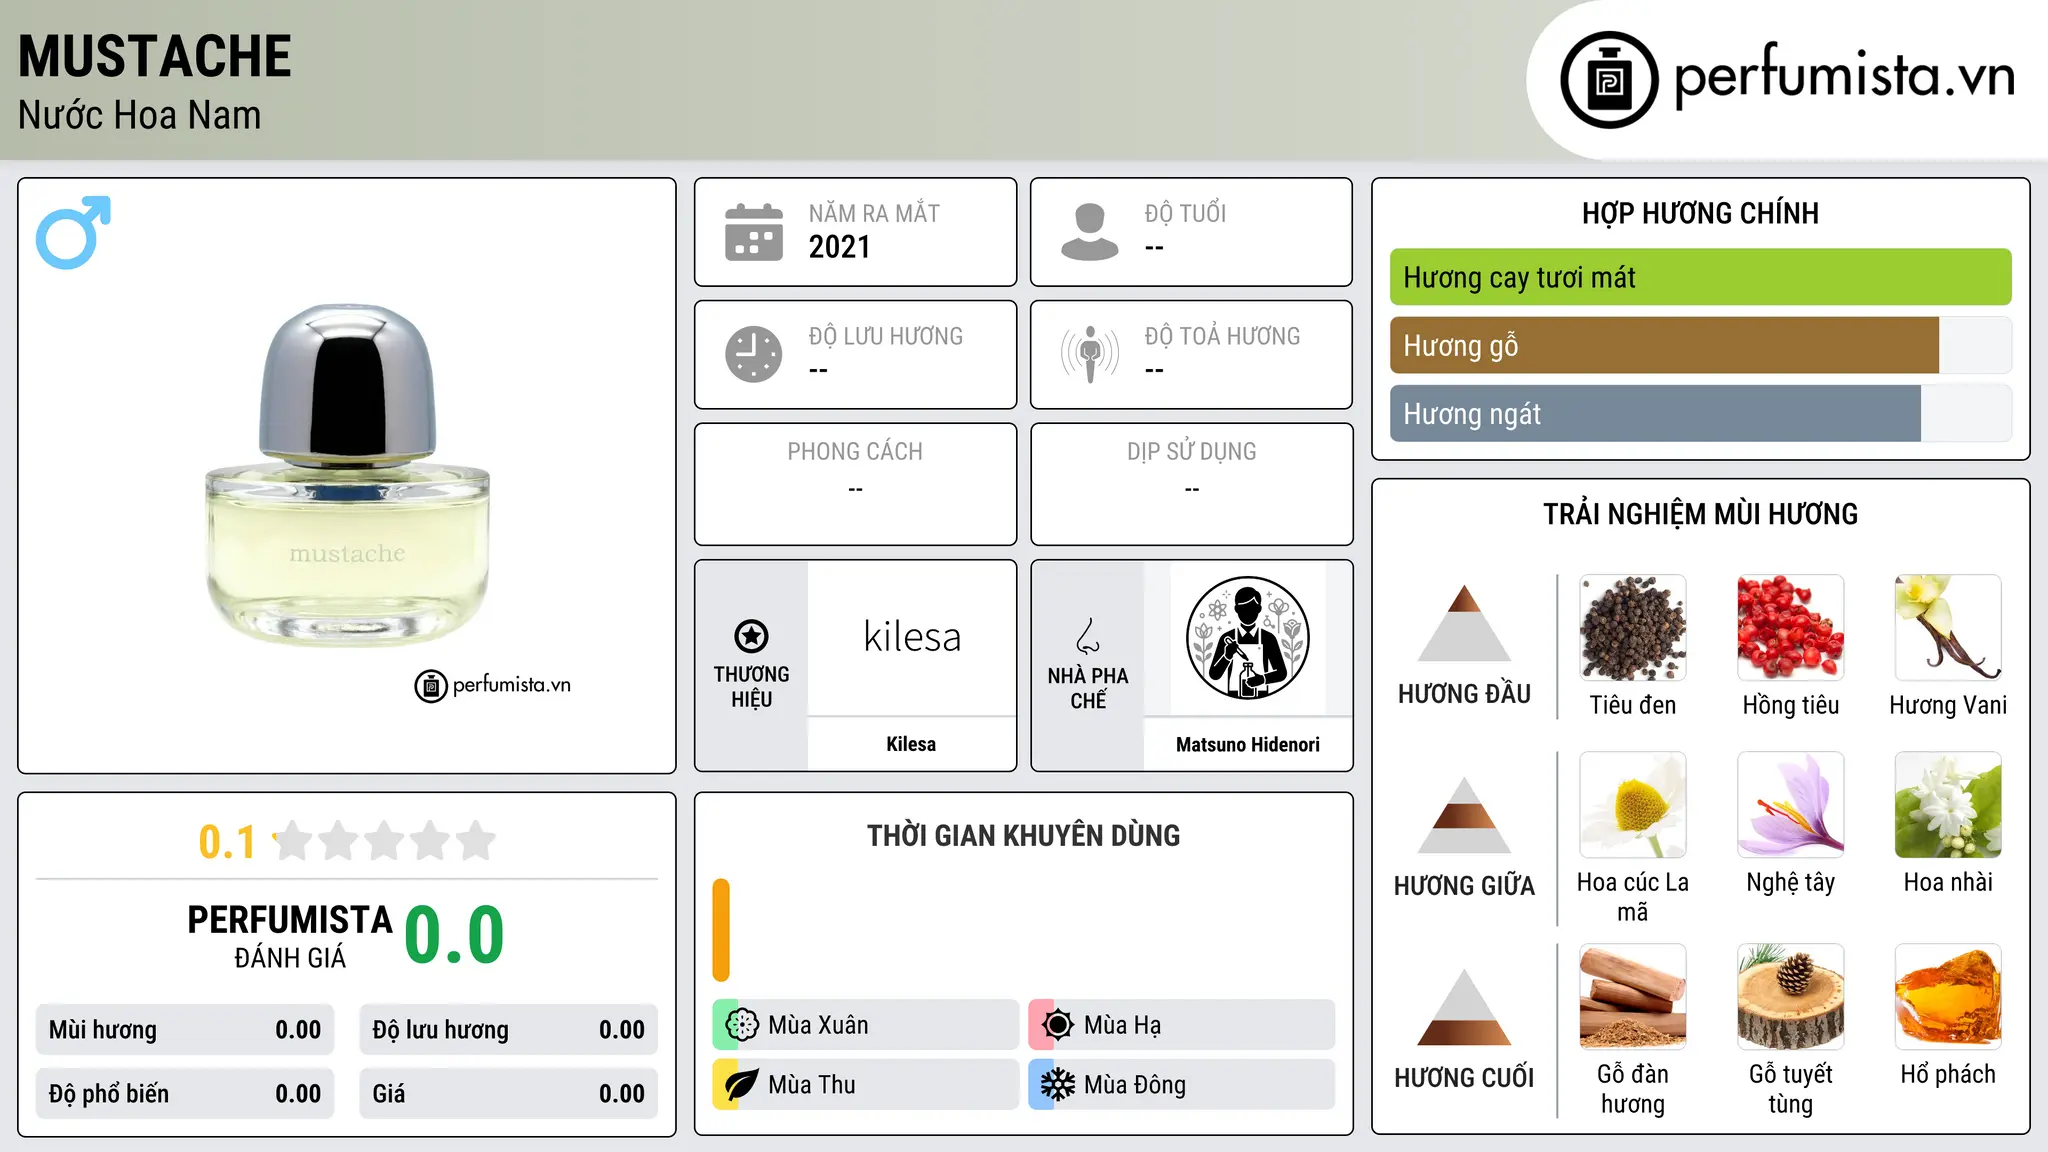The height and width of the screenshot is (1152, 2048).
Task: Click the blue male gender symbol
Action: (73, 232)
